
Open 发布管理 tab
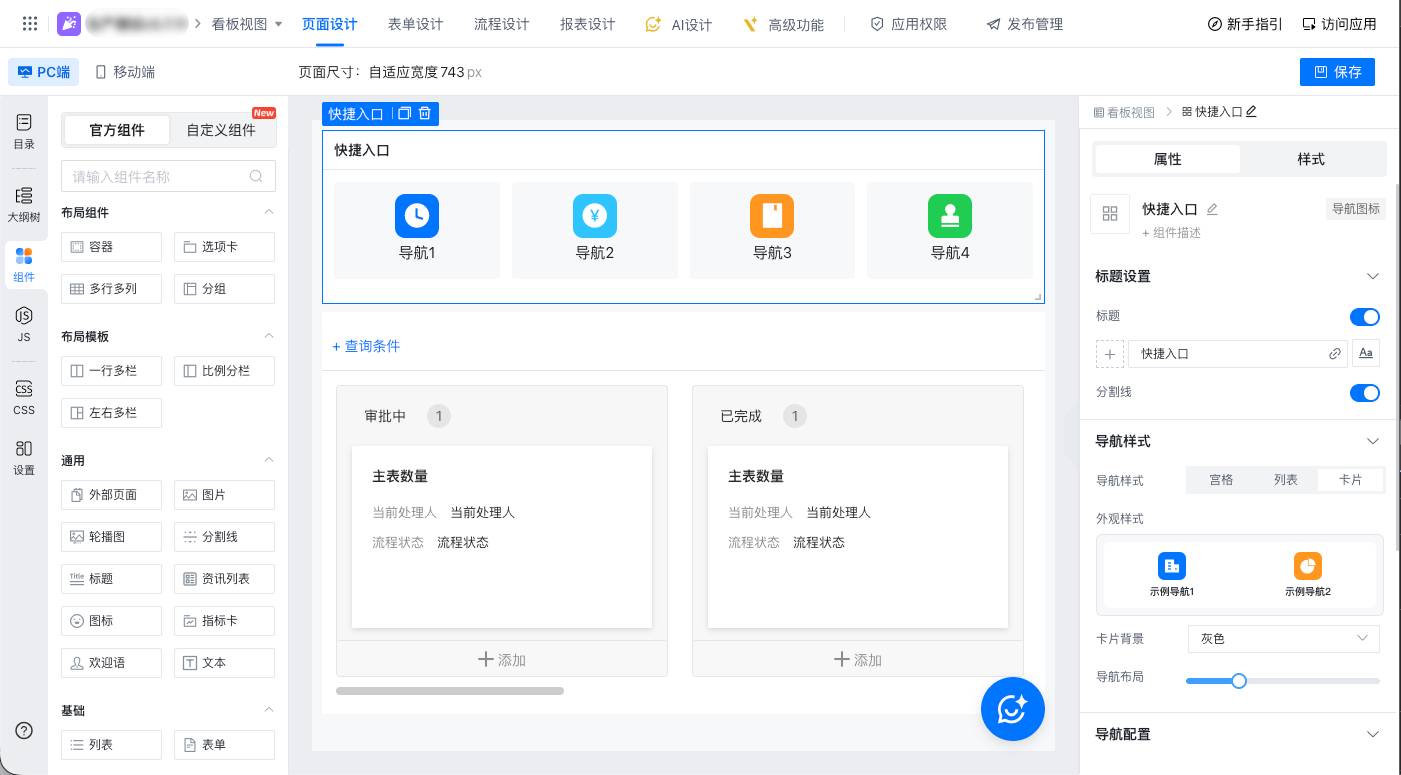[x=1024, y=24]
